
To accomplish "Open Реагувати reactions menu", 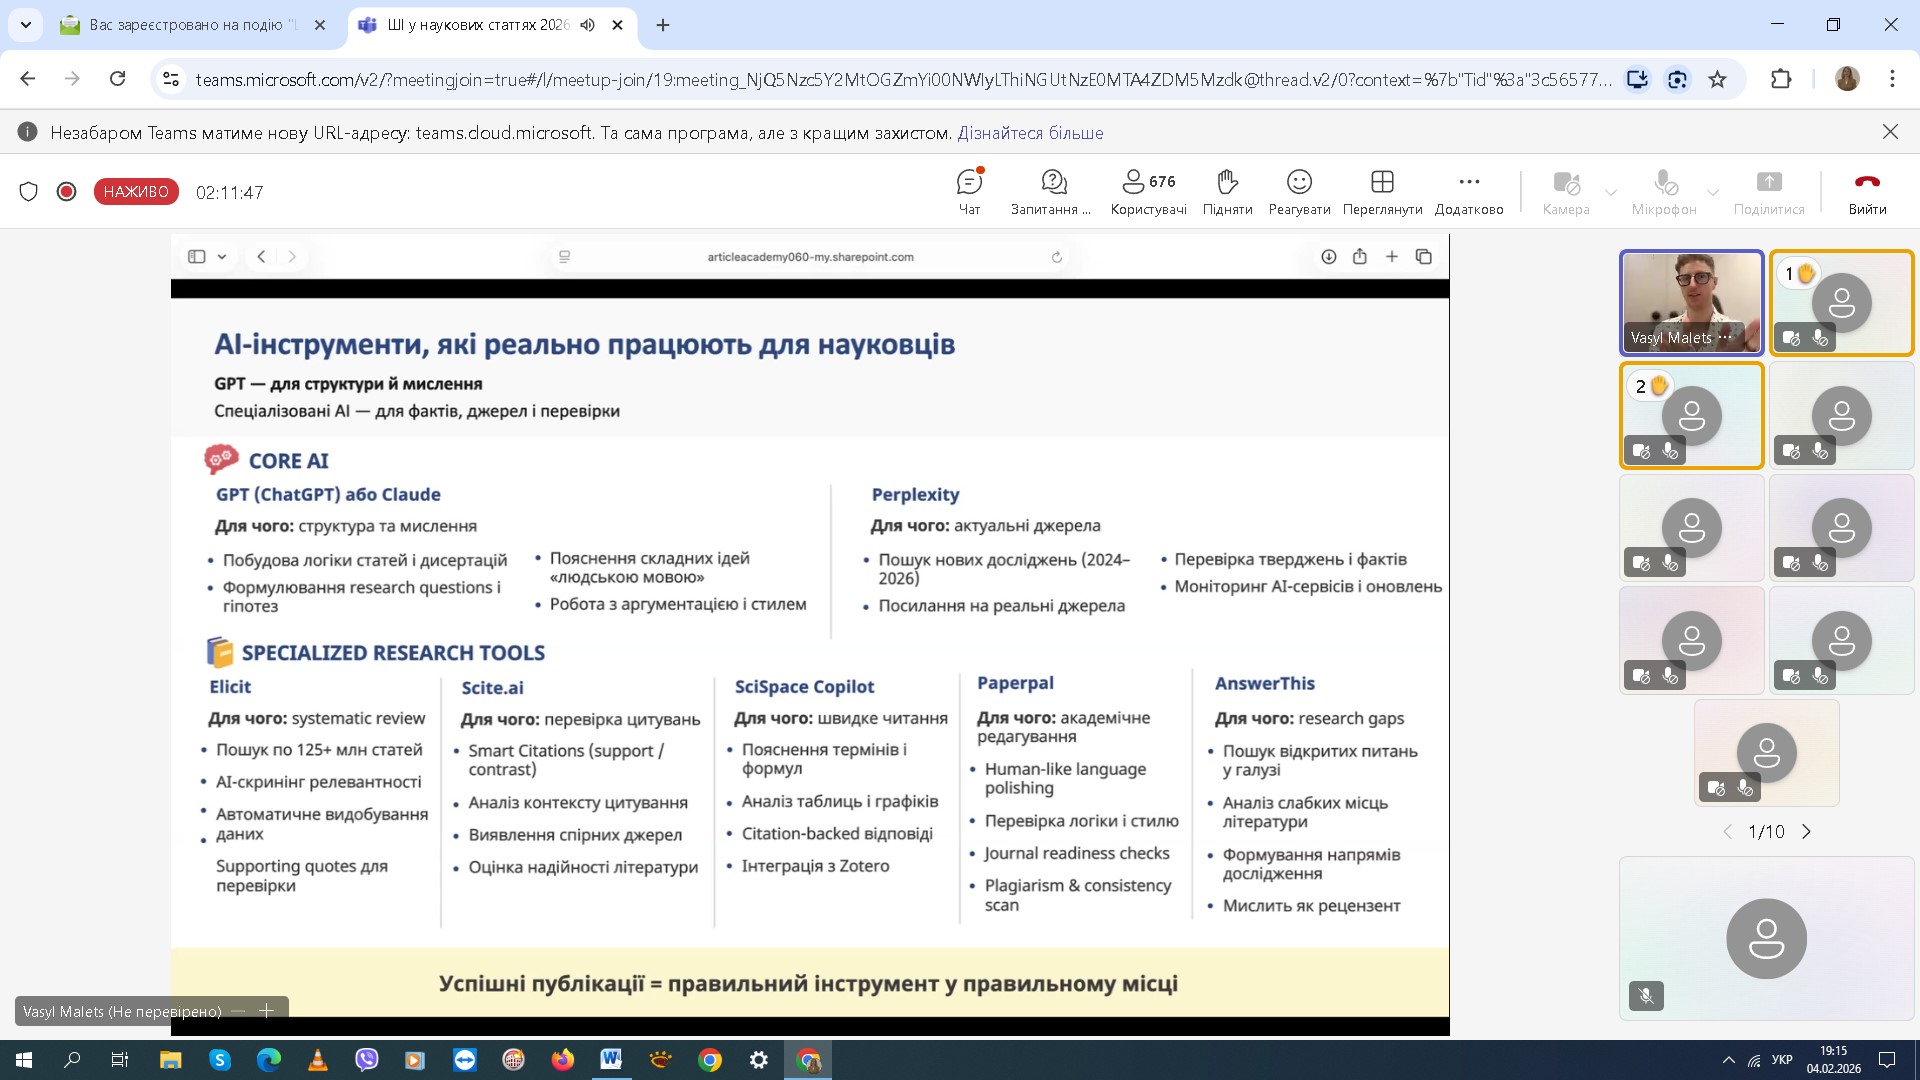I will point(1299,192).
